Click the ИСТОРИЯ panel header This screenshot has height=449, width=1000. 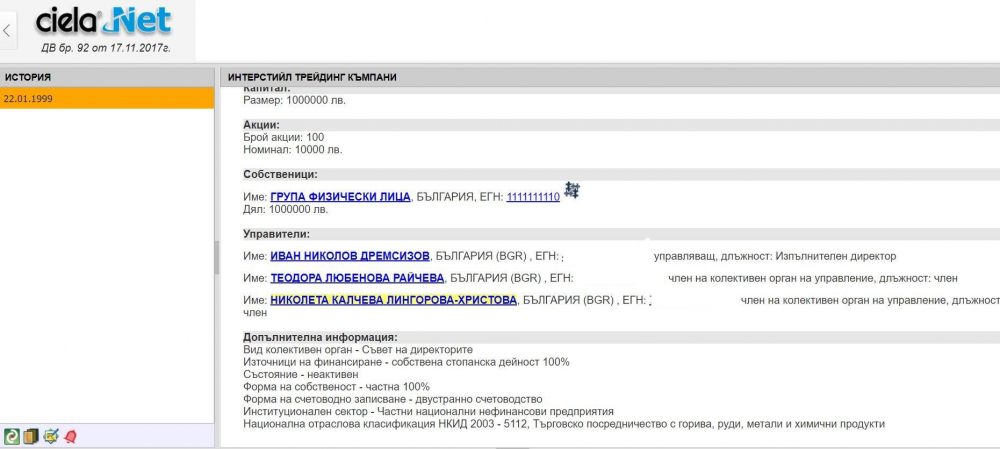click(107, 77)
